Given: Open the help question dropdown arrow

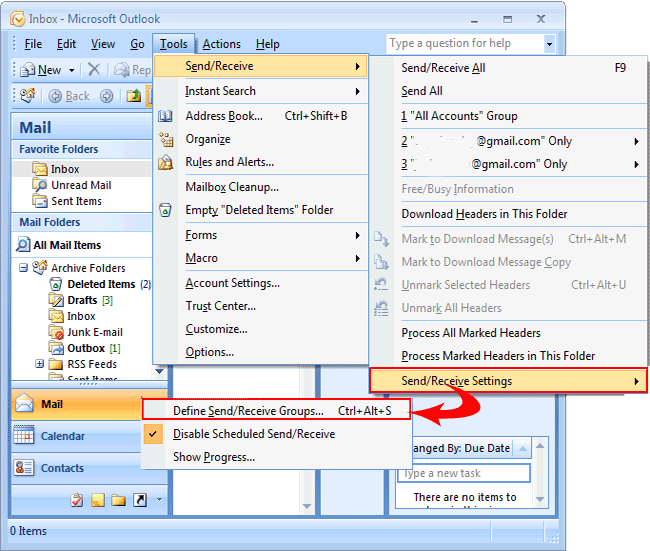Looking at the screenshot, I should [x=550, y=44].
